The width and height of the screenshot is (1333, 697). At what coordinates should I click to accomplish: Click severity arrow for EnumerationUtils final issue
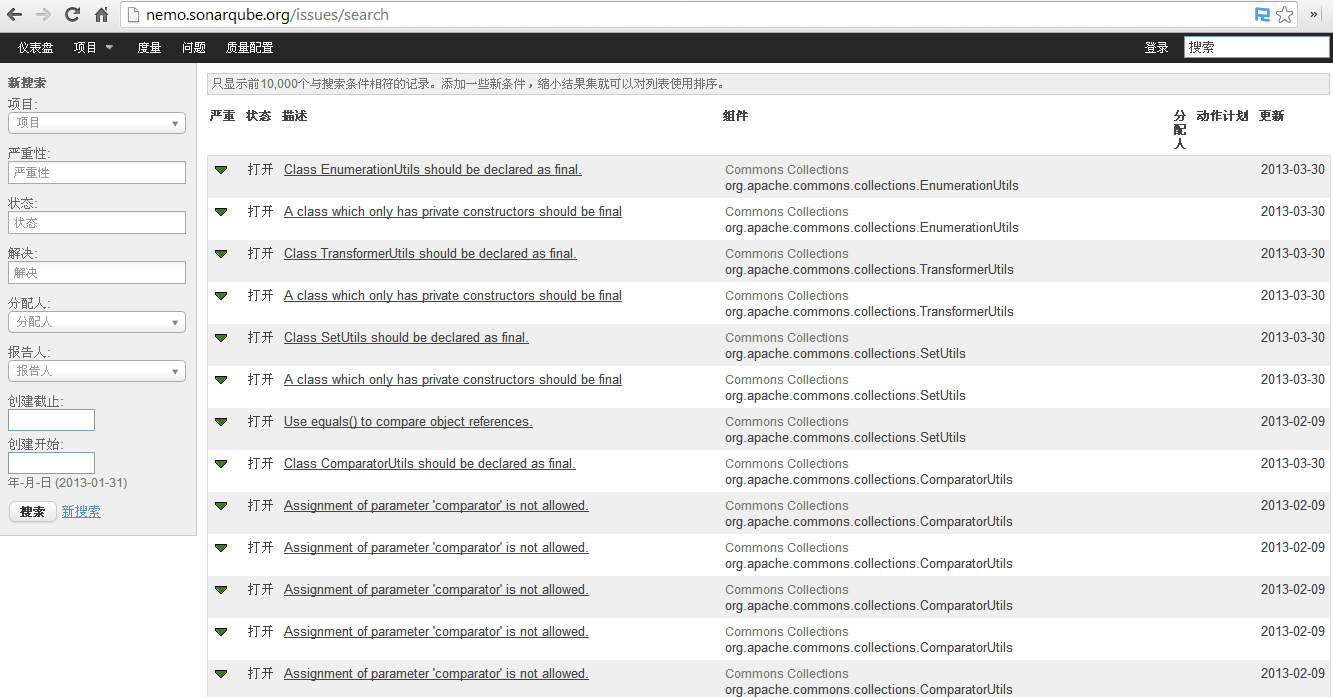pos(221,170)
